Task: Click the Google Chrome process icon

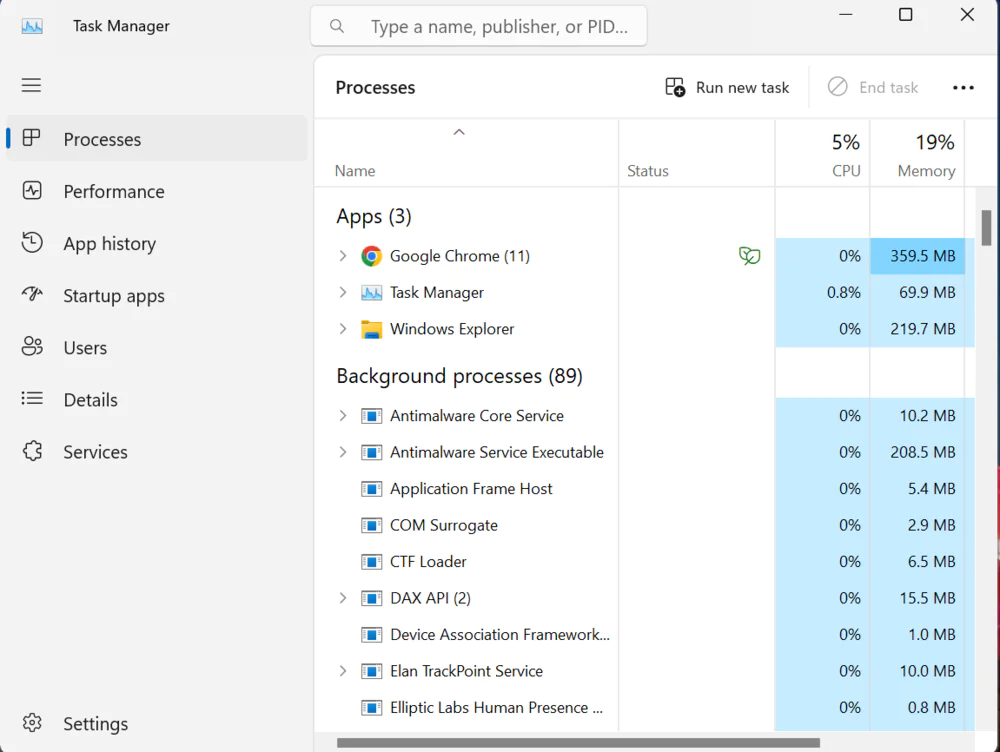Action: point(371,256)
